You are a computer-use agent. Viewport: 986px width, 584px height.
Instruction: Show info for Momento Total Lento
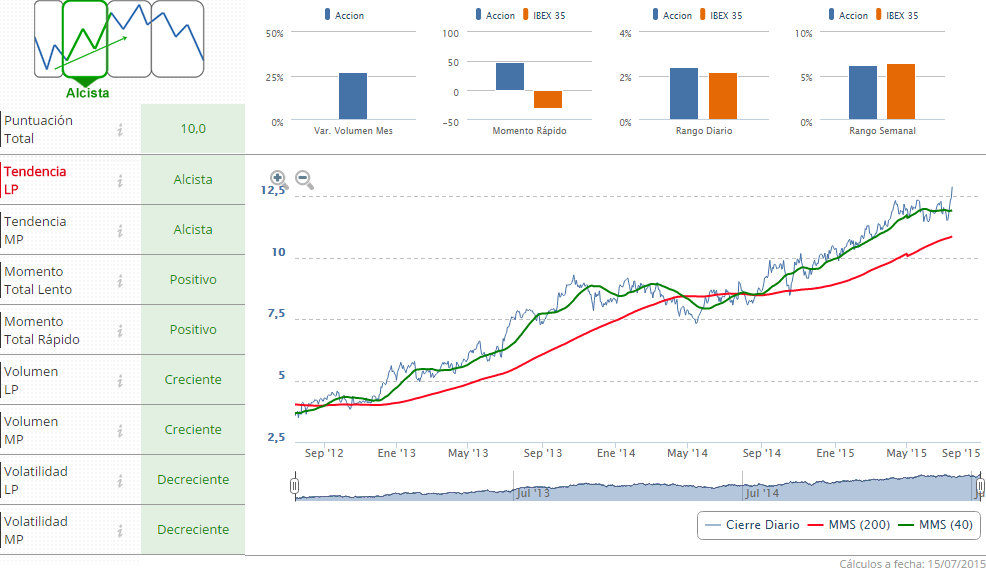tap(120, 280)
